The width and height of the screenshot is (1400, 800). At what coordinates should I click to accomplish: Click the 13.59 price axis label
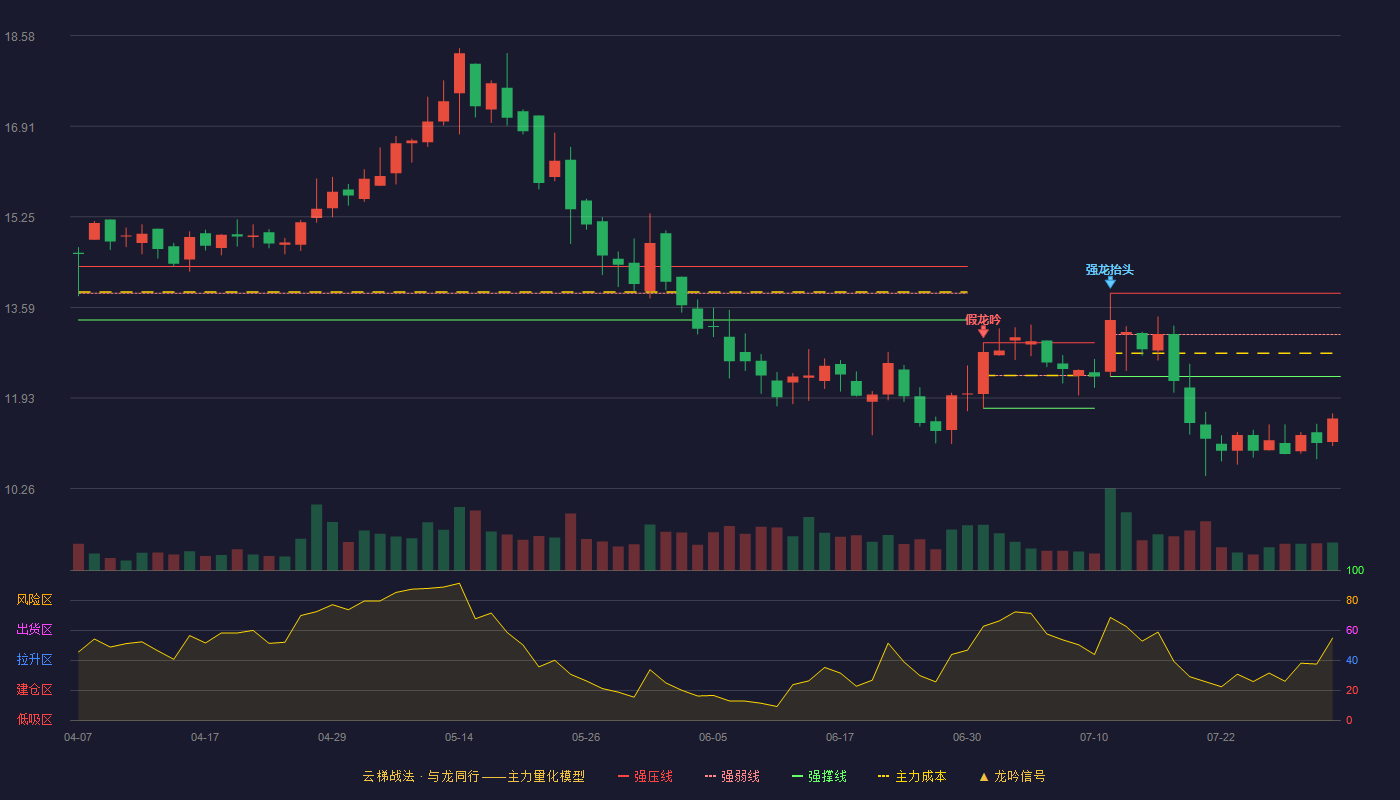[x=20, y=309]
